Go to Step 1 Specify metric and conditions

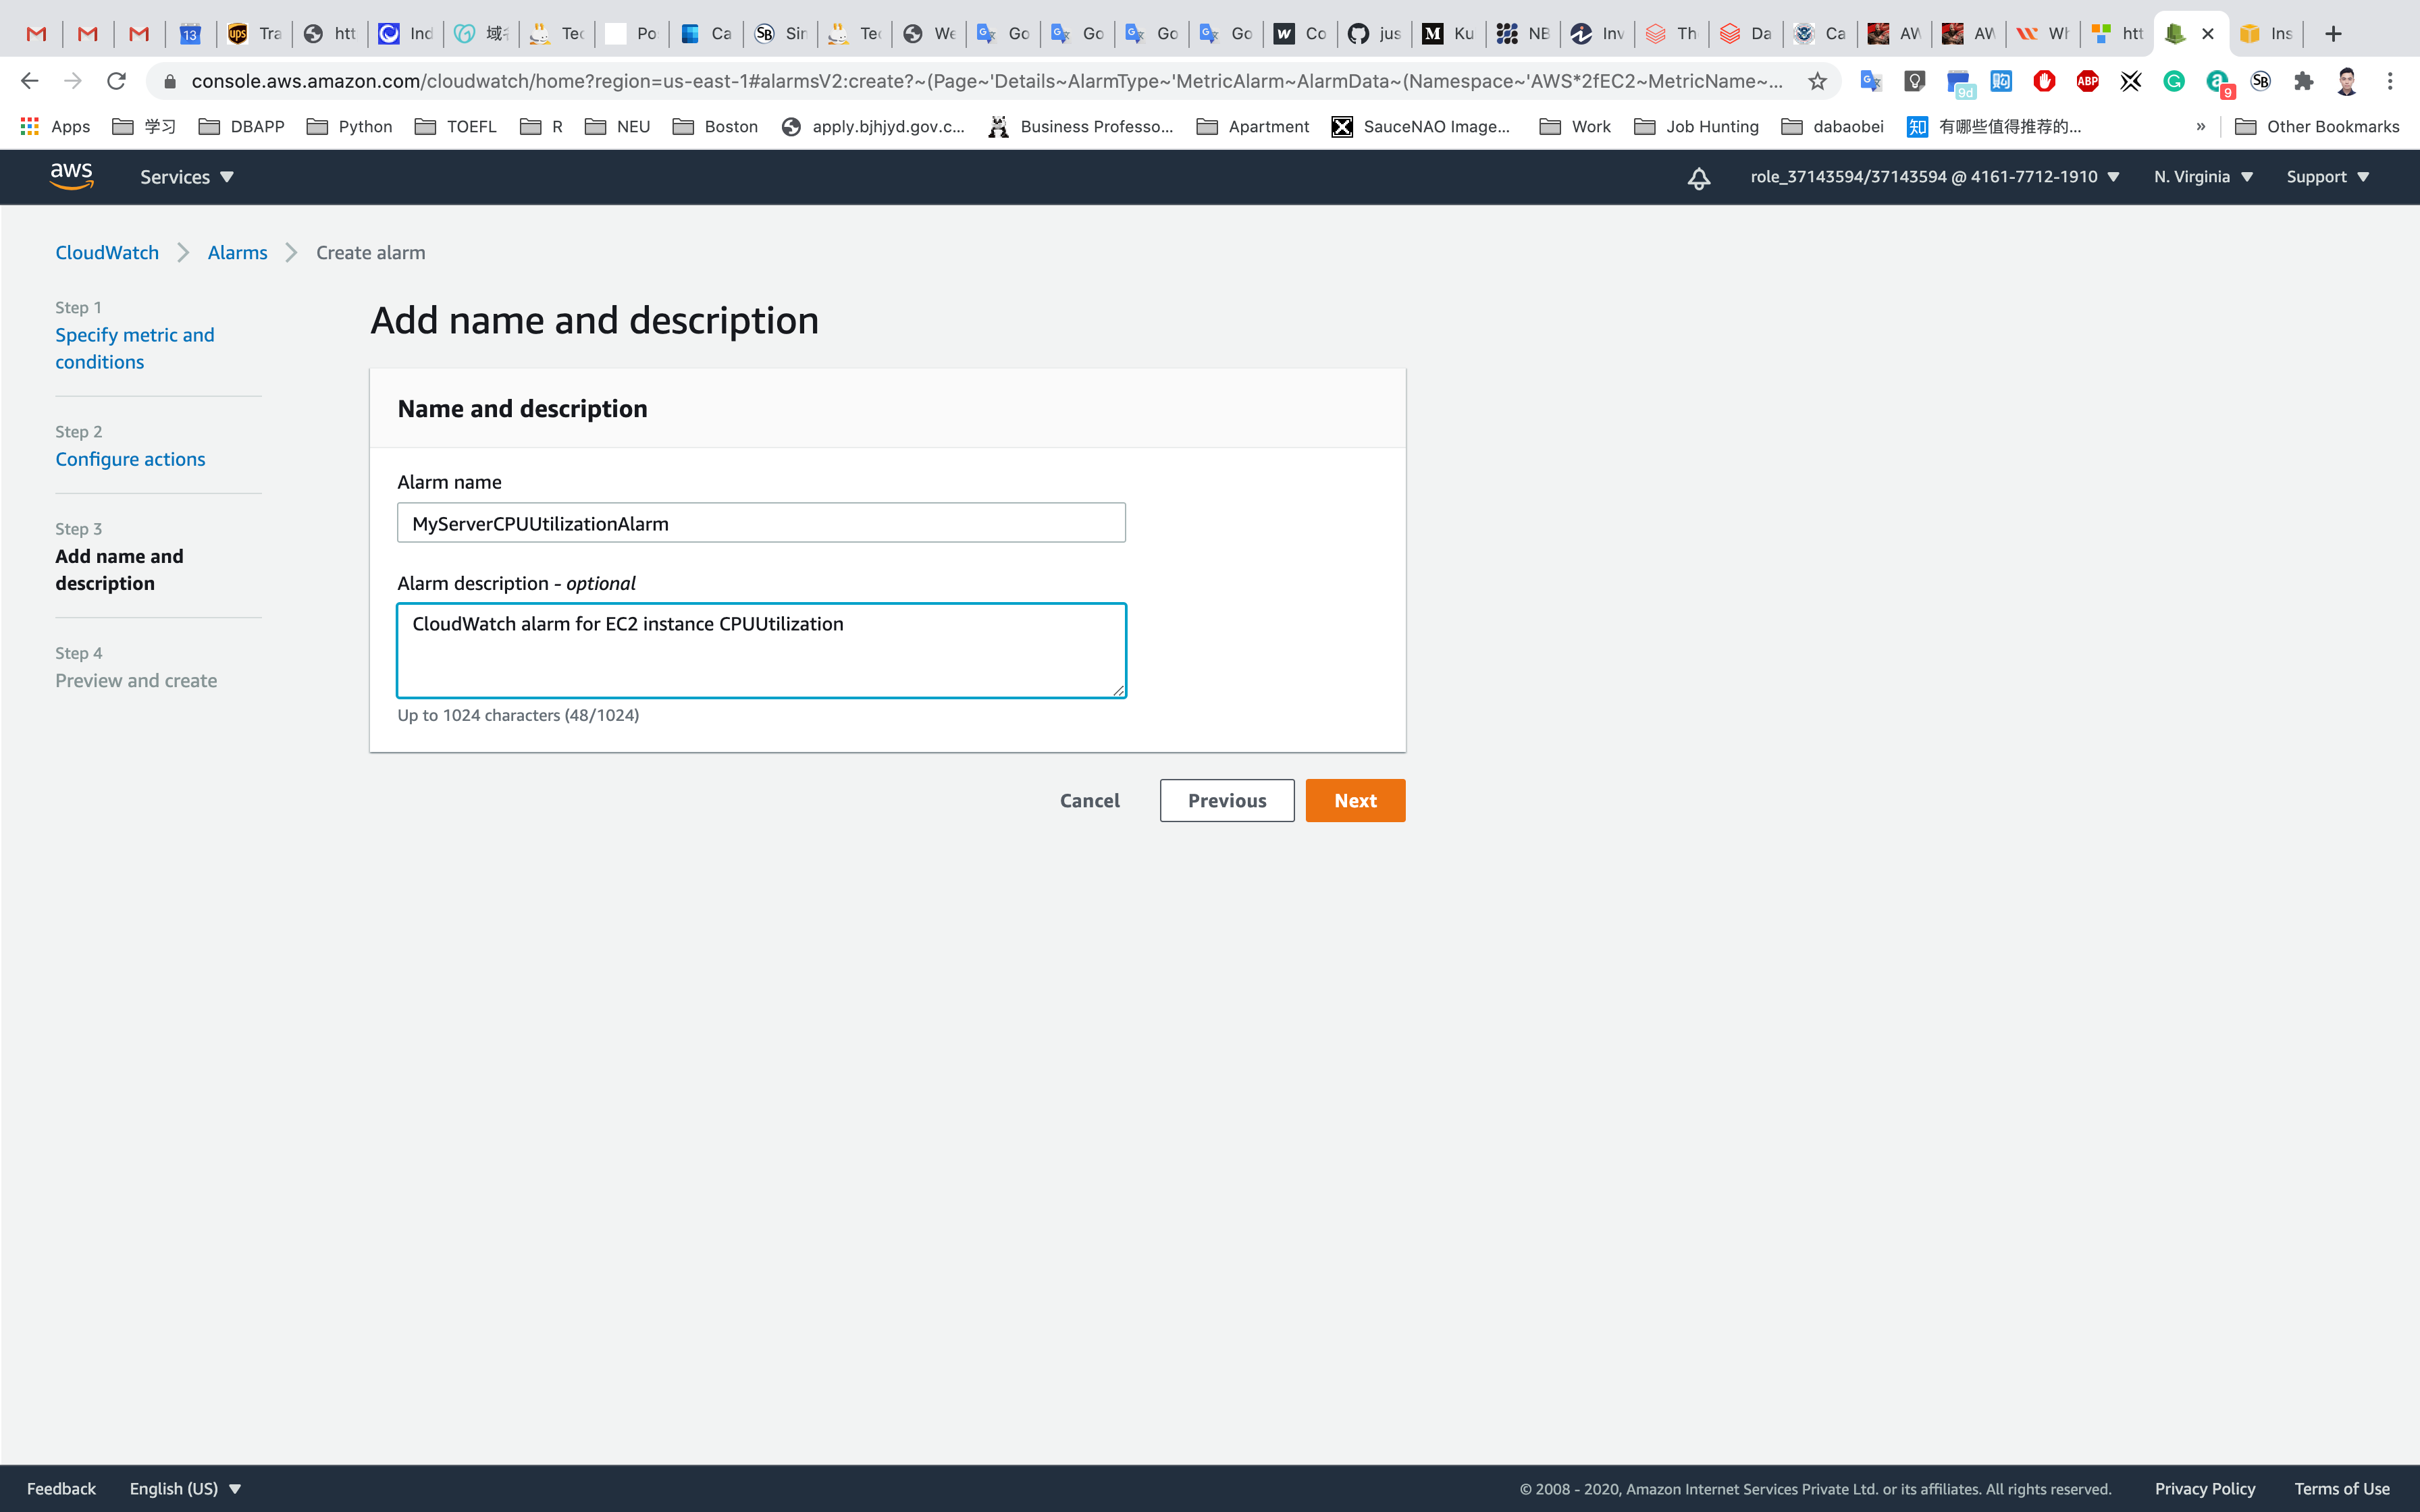[134, 348]
